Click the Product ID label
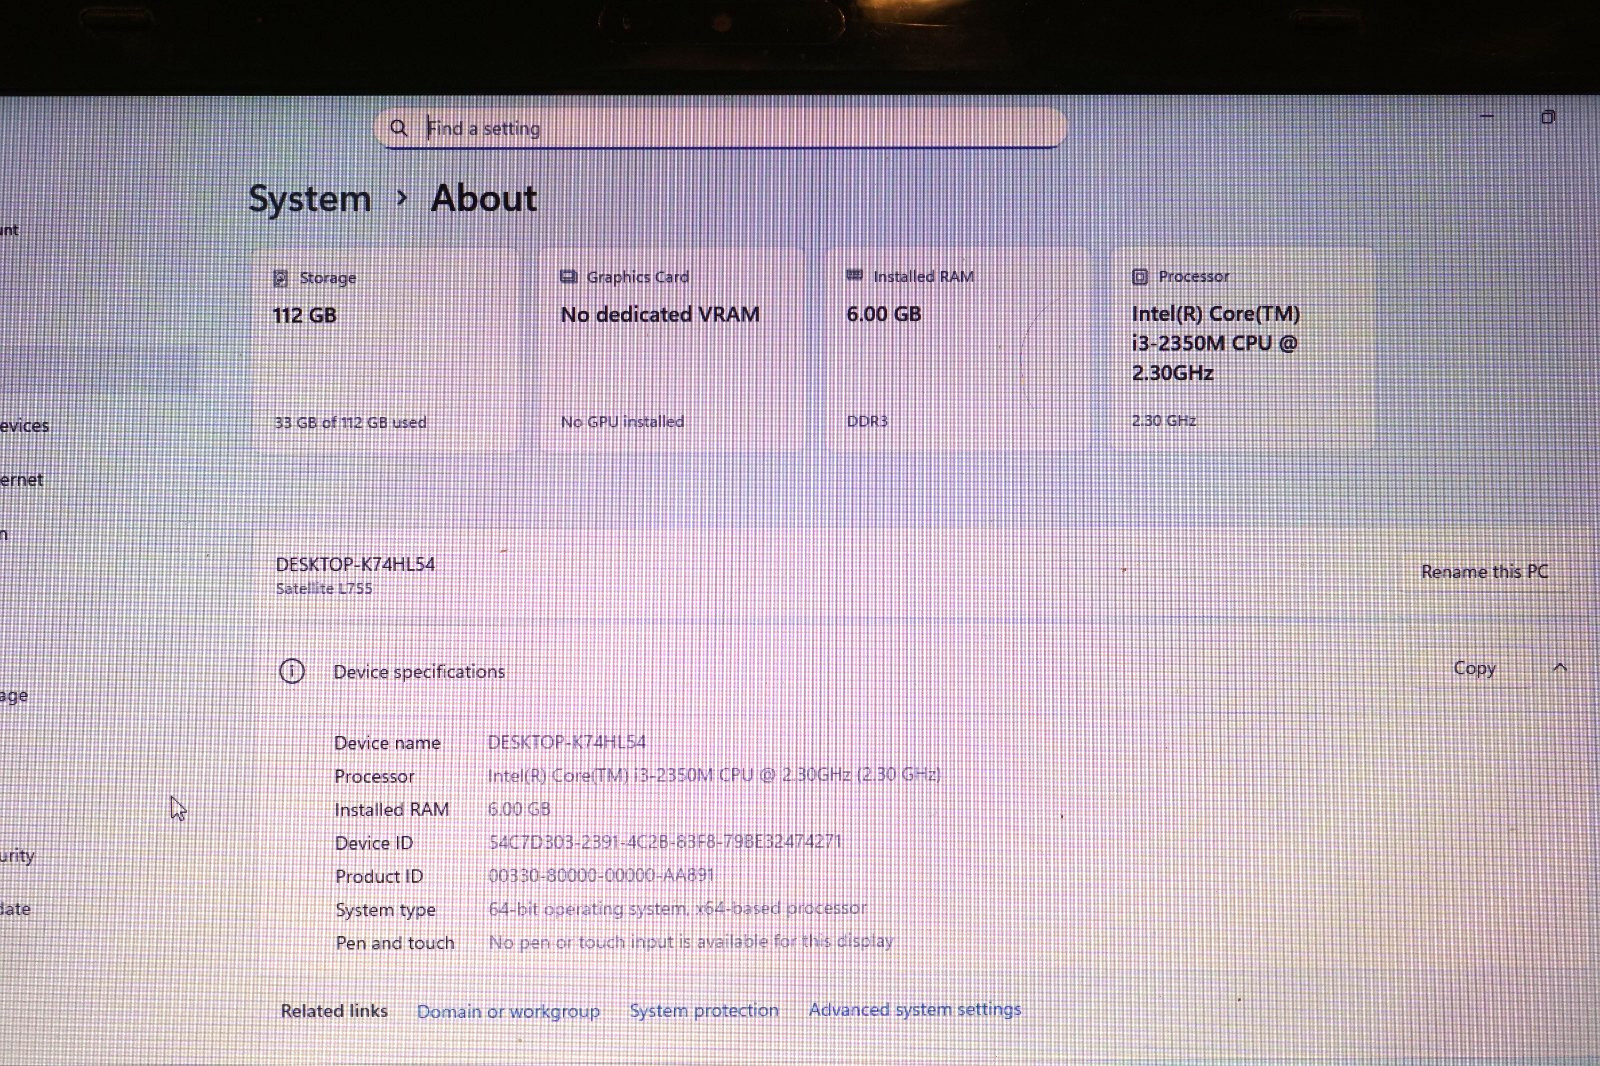This screenshot has width=1600, height=1066. [x=379, y=876]
